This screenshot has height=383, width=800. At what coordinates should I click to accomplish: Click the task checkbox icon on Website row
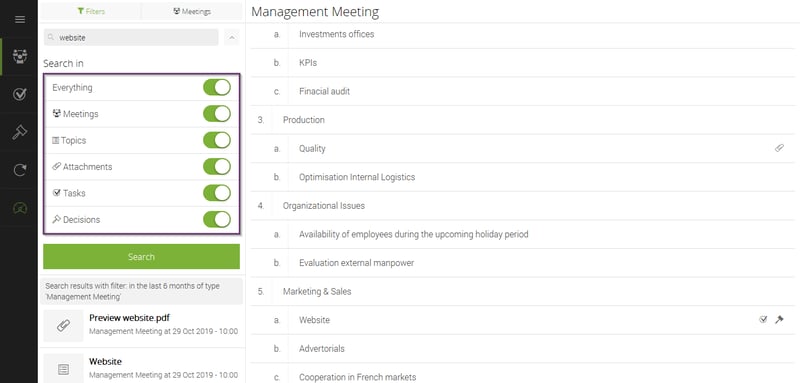point(763,320)
